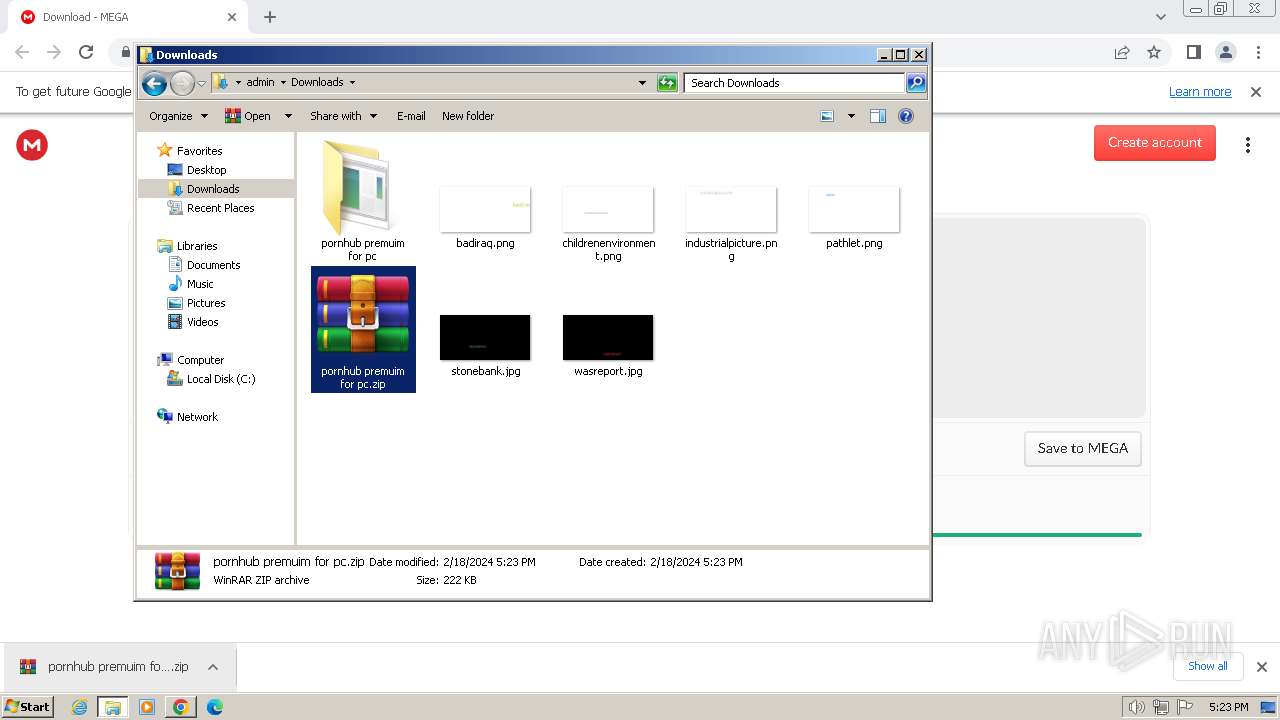
Task: Select the childrenenvironment.png thumbnail
Action: [x=608, y=209]
